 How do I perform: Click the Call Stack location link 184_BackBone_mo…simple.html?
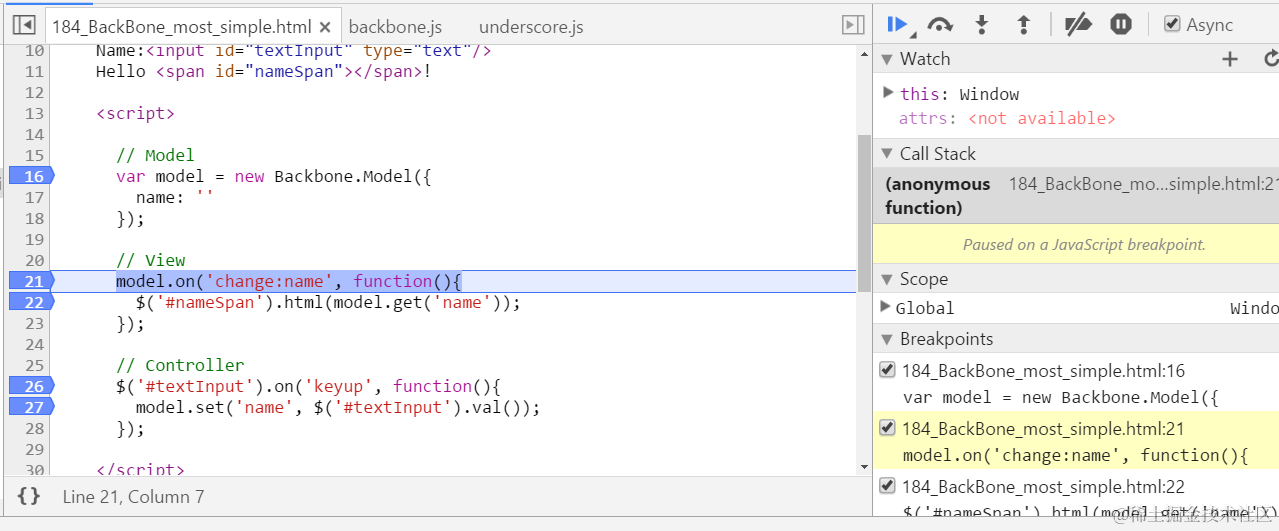click(1143, 183)
